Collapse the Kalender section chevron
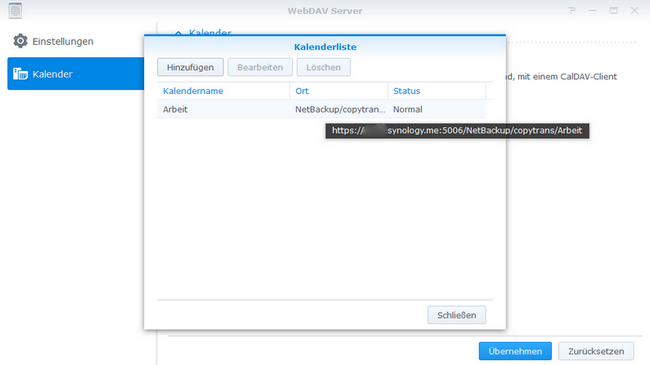This screenshot has height=365, width=650. pyautogui.click(x=178, y=32)
